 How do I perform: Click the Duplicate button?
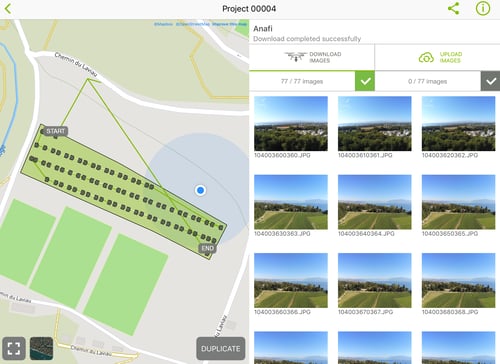[221, 348]
